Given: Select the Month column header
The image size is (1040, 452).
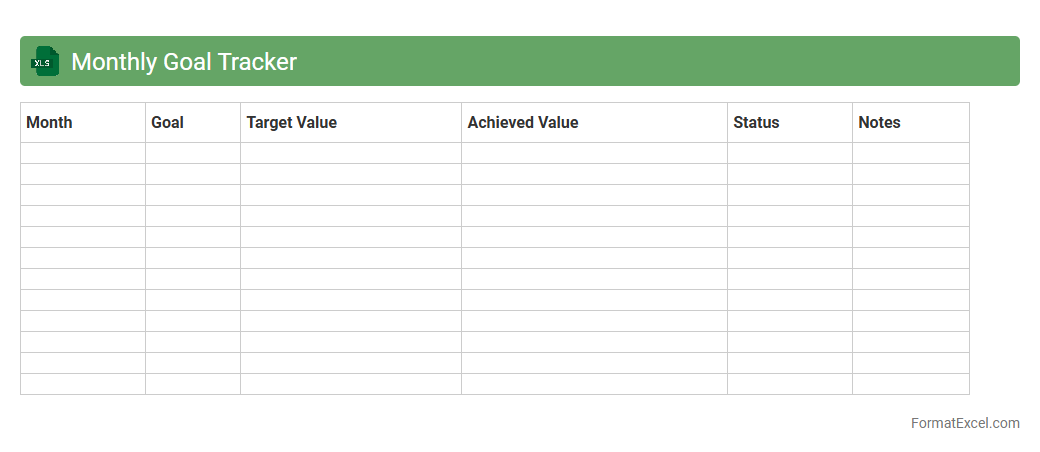Looking at the screenshot, I should (x=82, y=123).
